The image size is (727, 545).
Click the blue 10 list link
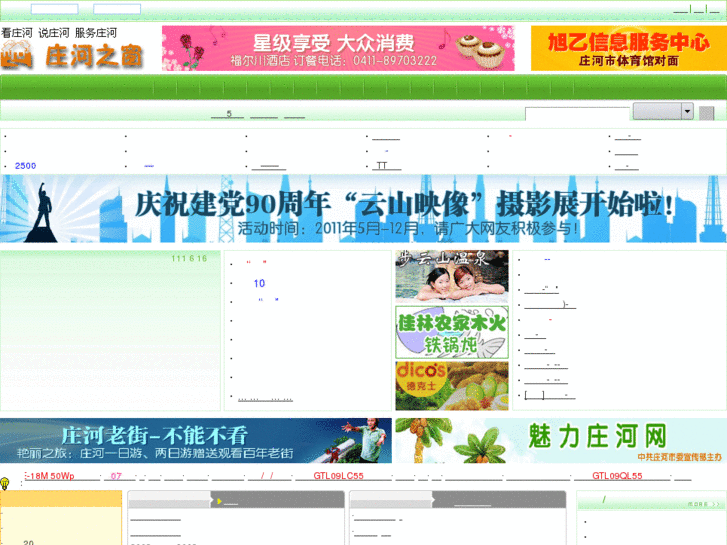(259, 283)
